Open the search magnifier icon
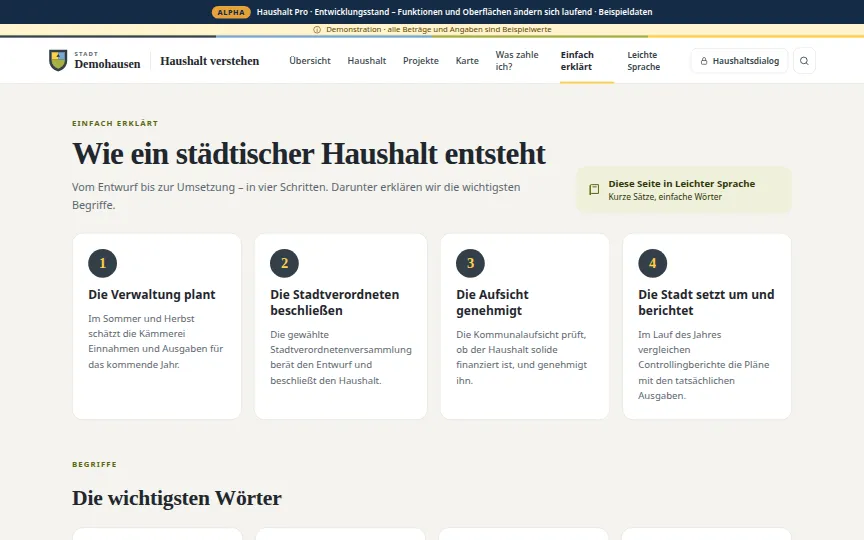The height and width of the screenshot is (540, 864). pyautogui.click(x=804, y=61)
